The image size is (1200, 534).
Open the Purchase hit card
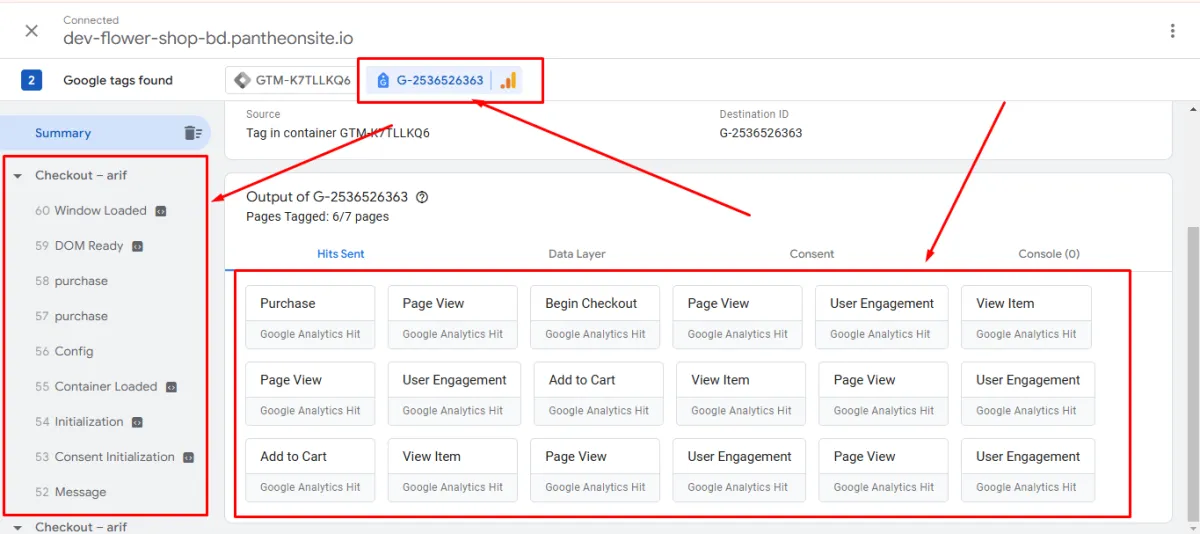pyautogui.click(x=310, y=317)
